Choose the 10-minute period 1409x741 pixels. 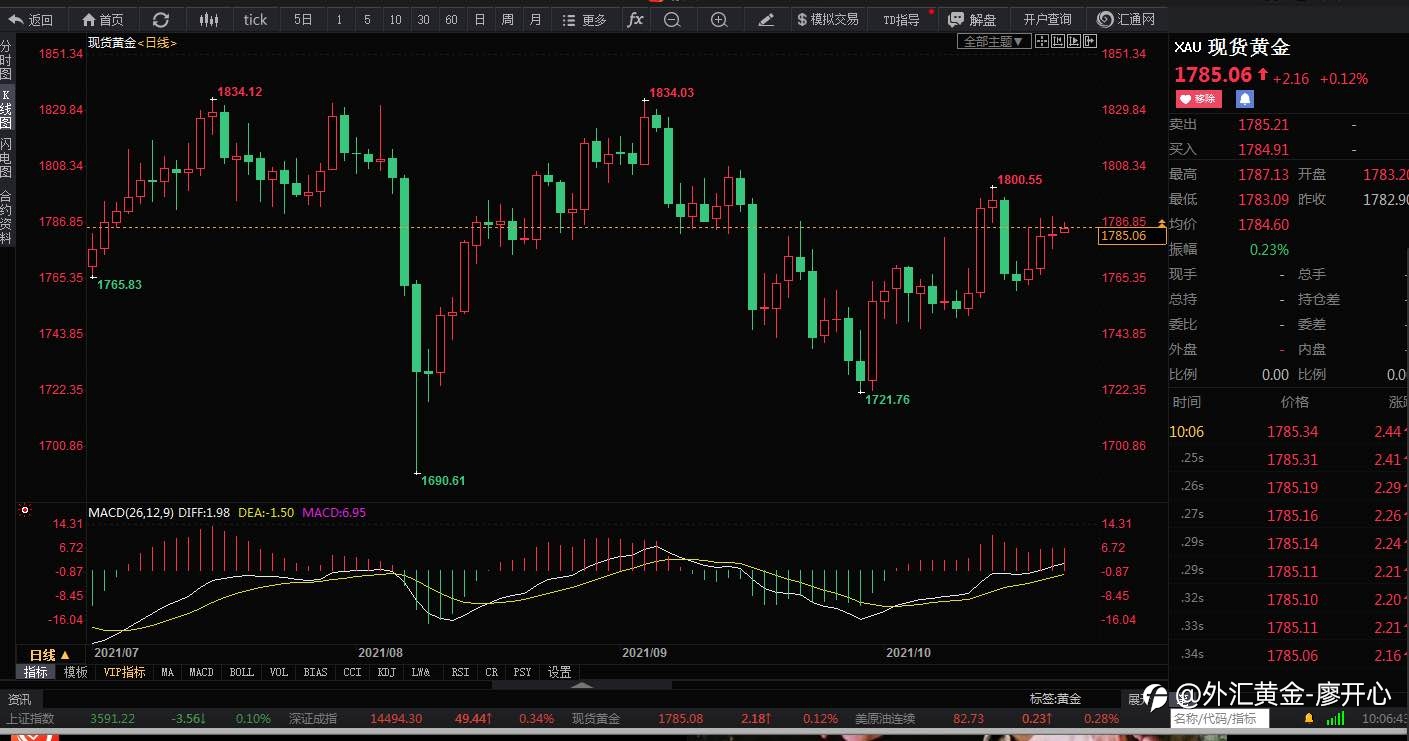[x=396, y=19]
